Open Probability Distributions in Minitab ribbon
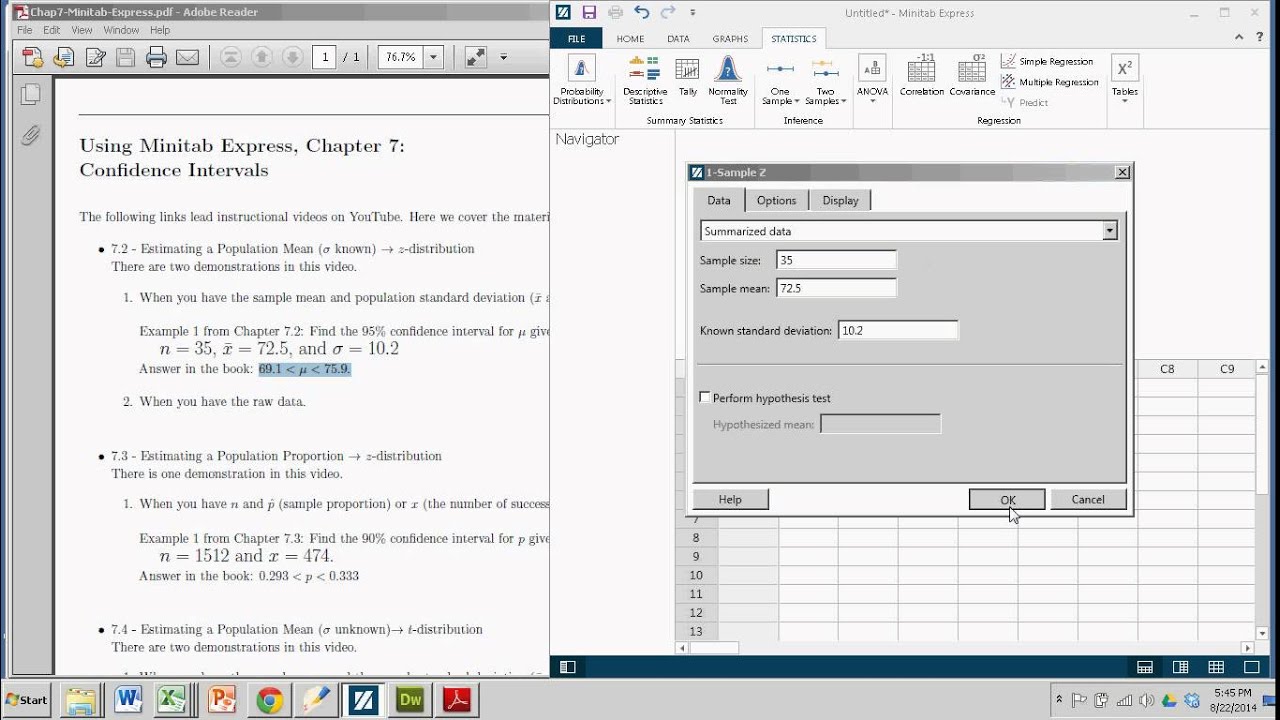This screenshot has width=1280, height=720. (581, 80)
